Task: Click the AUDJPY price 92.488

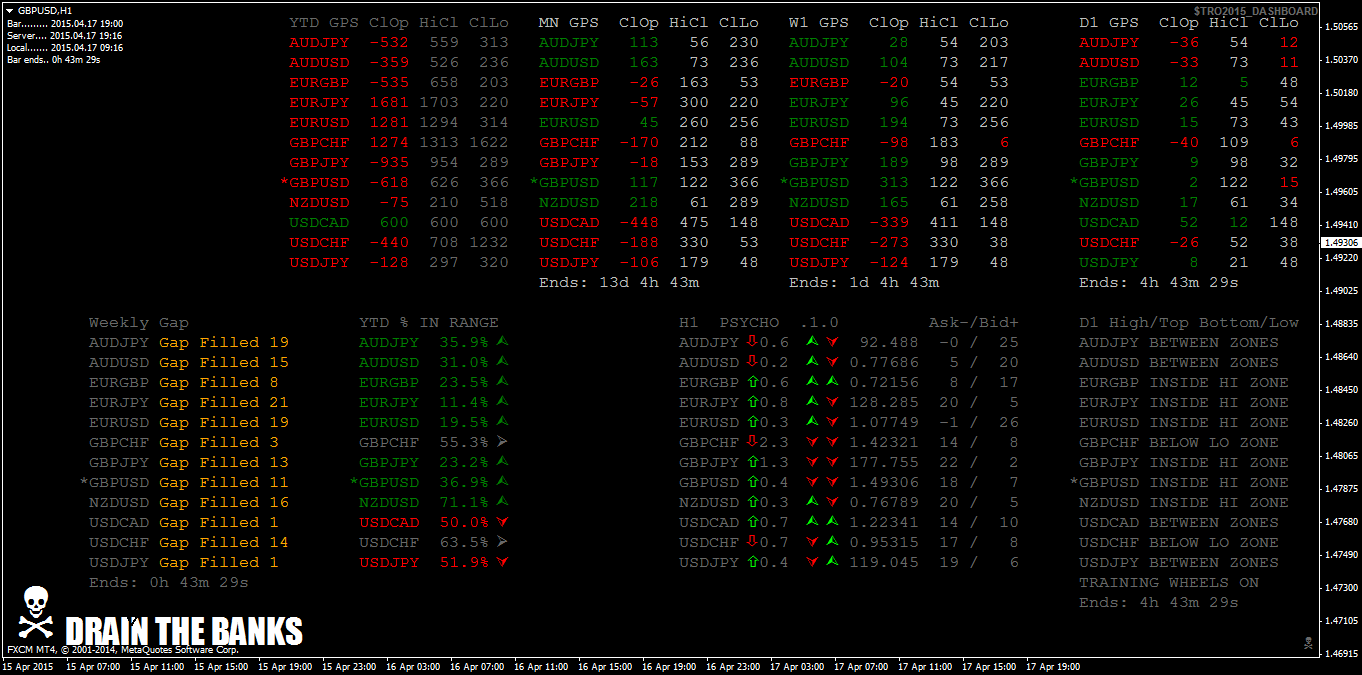Action: coord(889,342)
